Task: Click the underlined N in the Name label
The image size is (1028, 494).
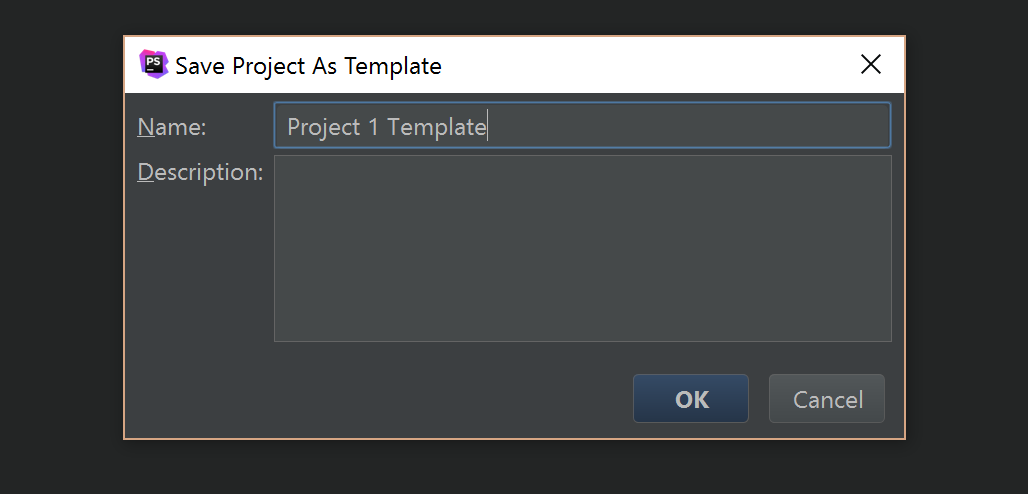Action: coord(144,127)
